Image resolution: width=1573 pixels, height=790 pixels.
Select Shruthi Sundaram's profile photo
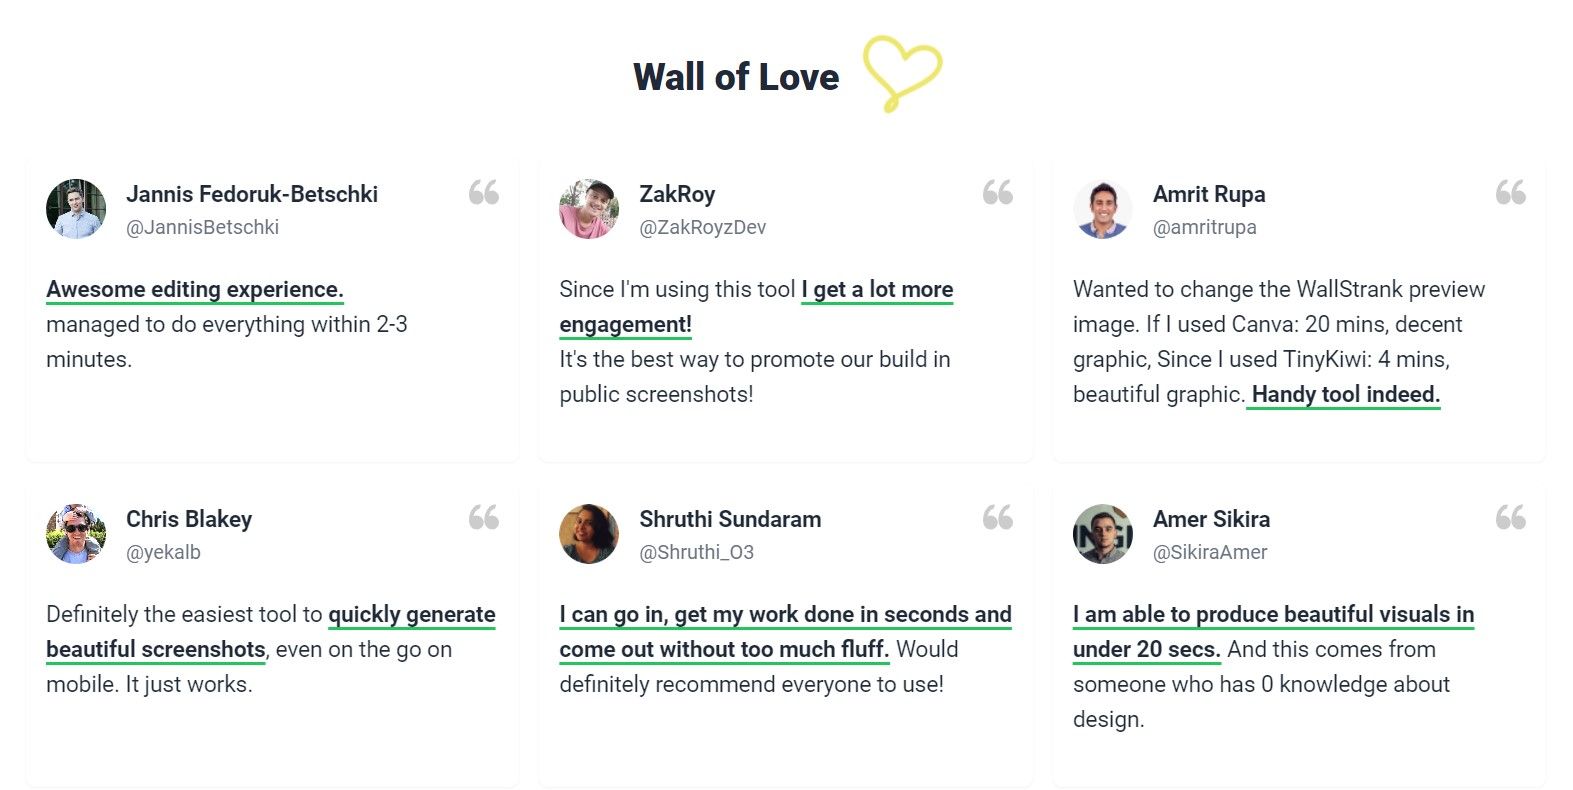(x=589, y=534)
